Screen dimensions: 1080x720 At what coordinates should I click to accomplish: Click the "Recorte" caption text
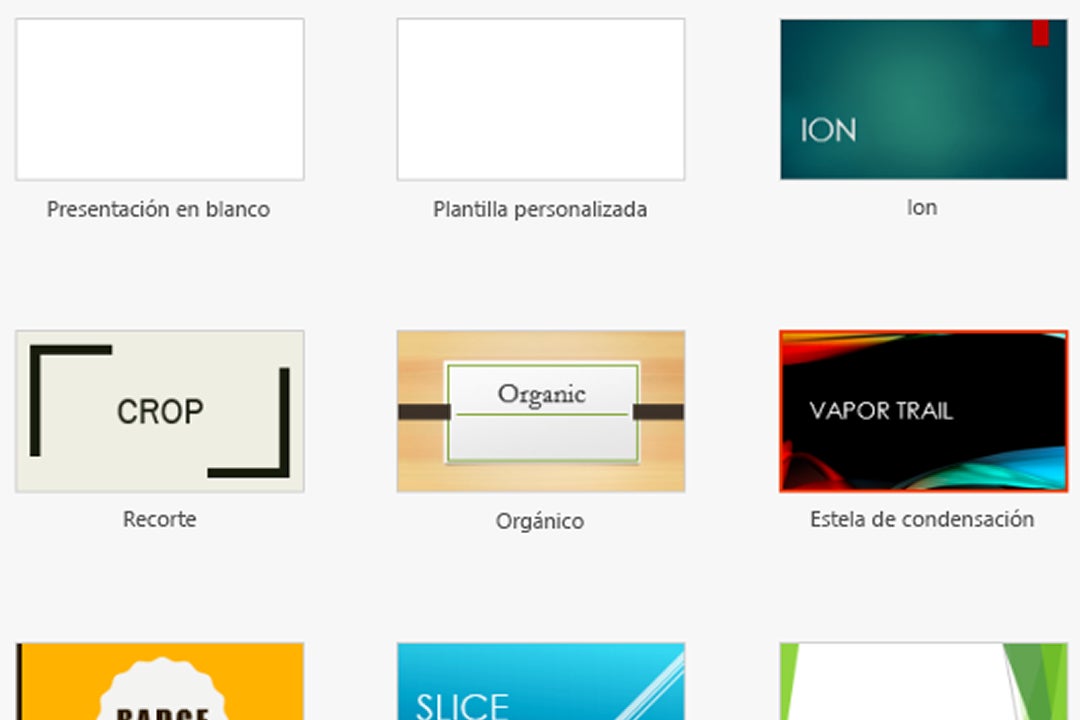pyautogui.click(x=160, y=520)
